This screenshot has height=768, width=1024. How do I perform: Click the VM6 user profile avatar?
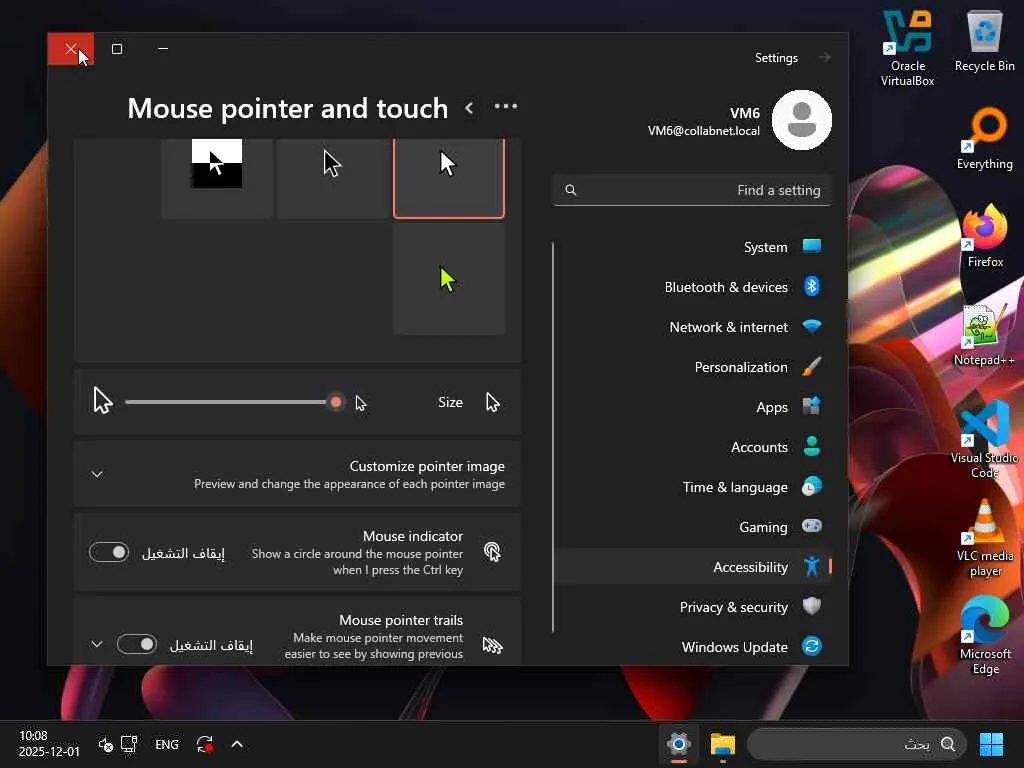801,120
